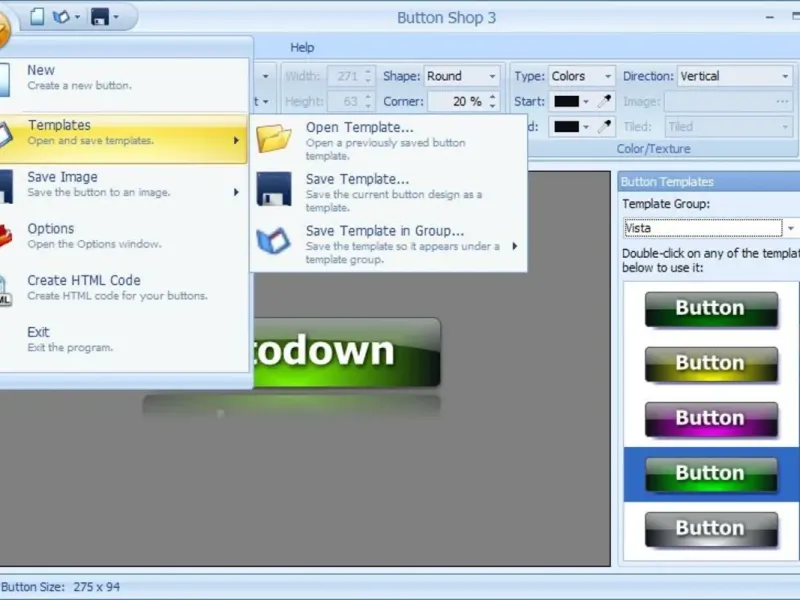Select Open Template... submenu item

point(389,140)
